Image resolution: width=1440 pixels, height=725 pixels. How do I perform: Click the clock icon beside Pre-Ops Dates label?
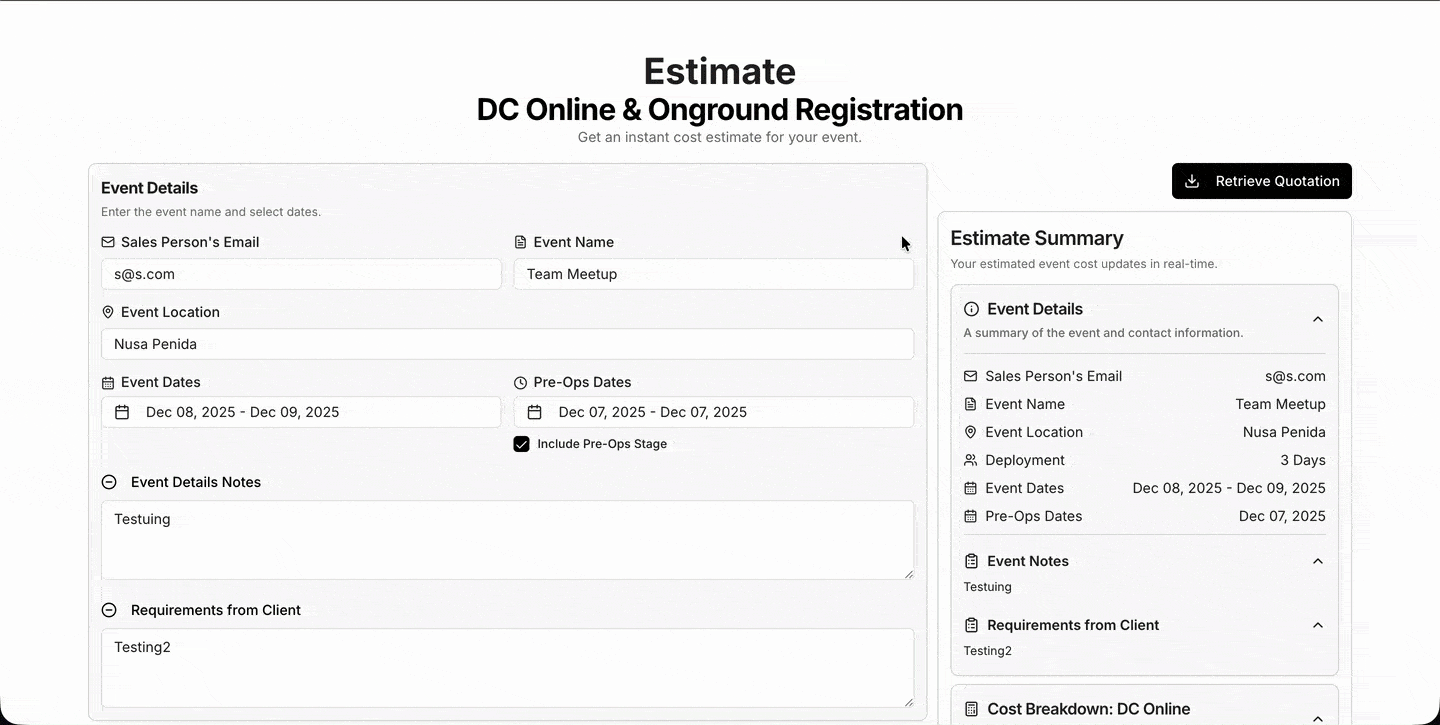click(520, 382)
